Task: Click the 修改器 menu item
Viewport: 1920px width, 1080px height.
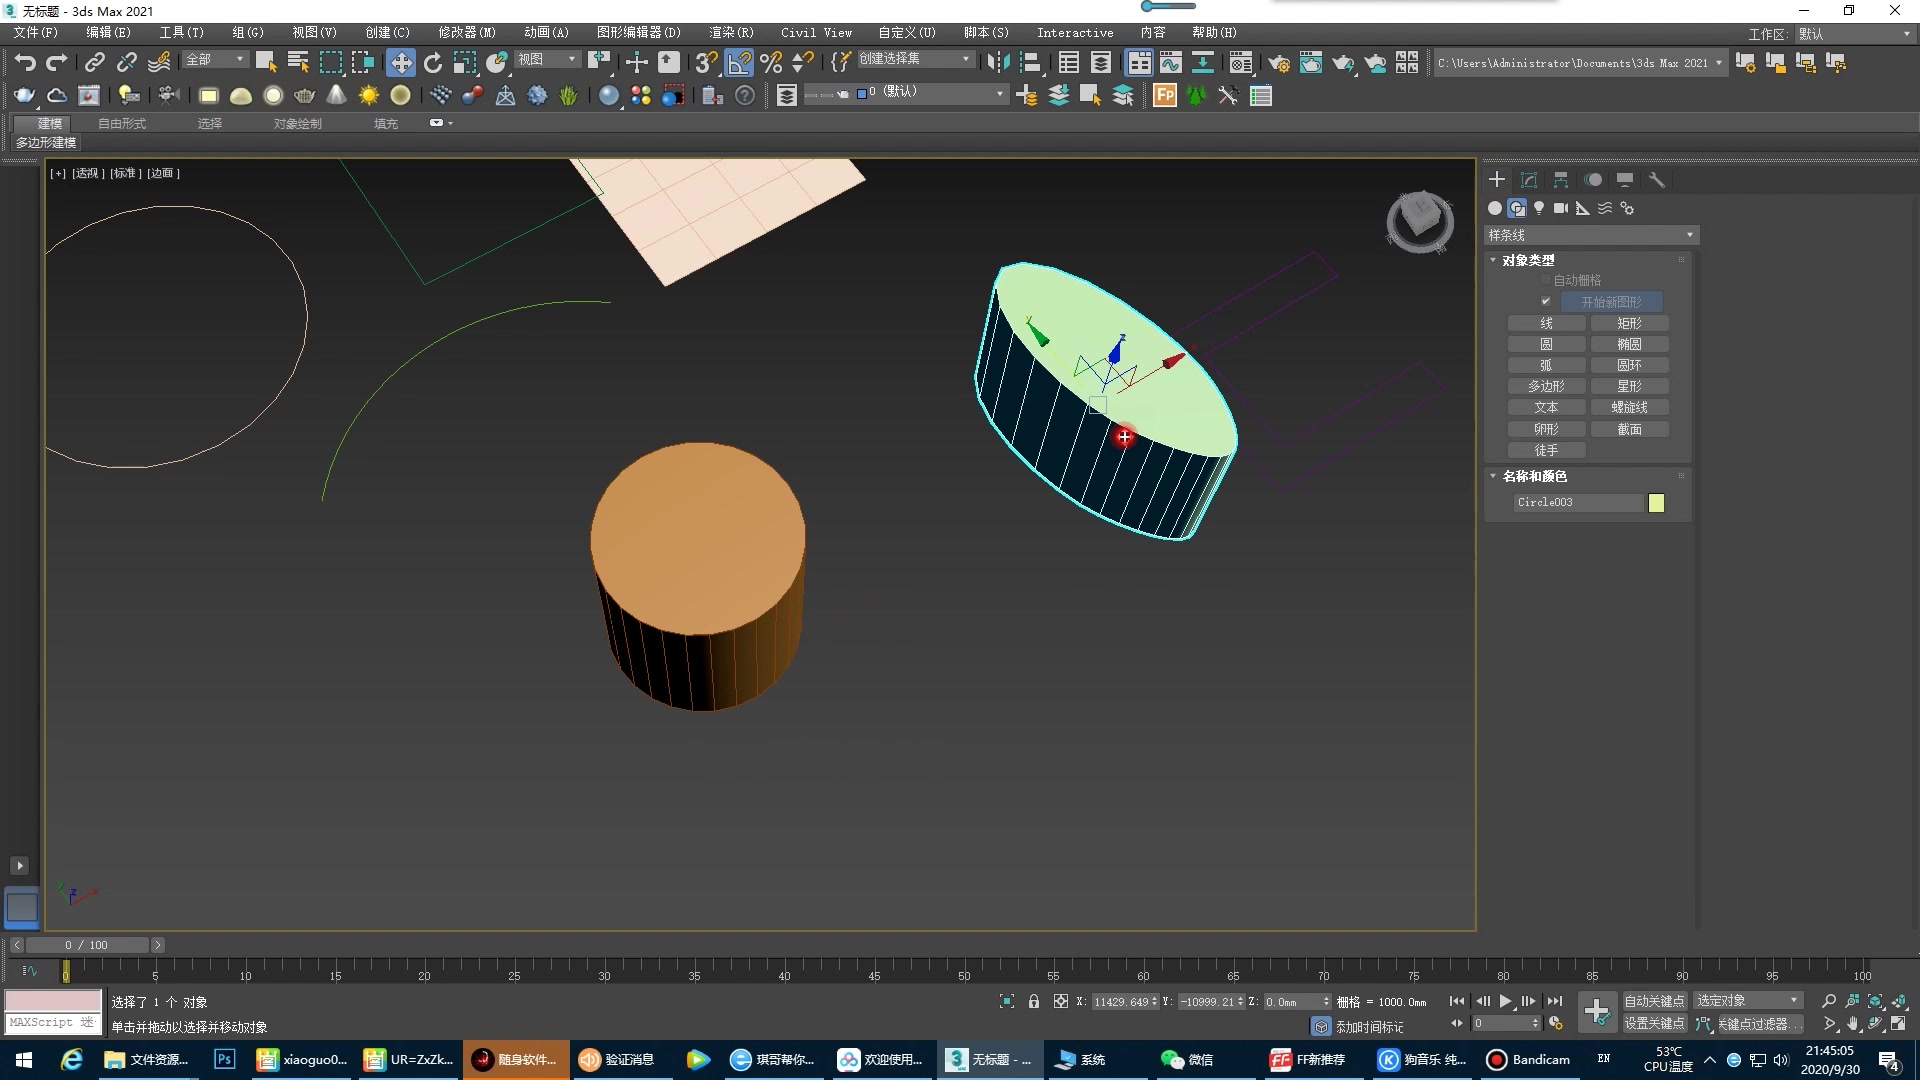Action: click(x=467, y=32)
